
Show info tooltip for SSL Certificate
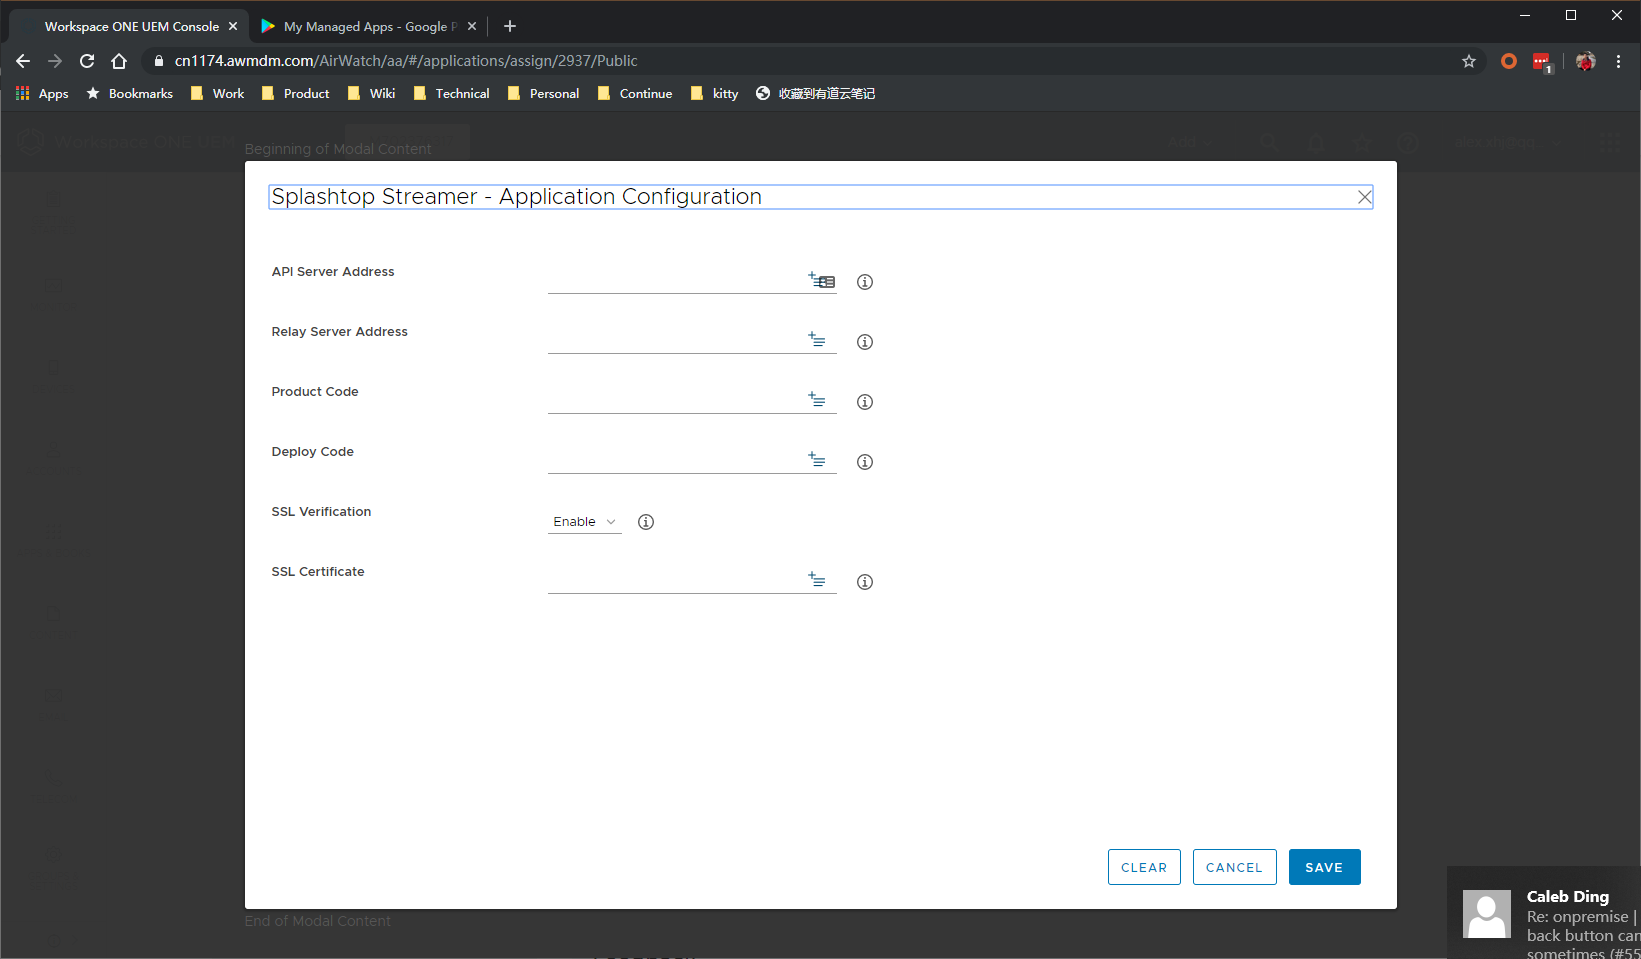point(865,582)
